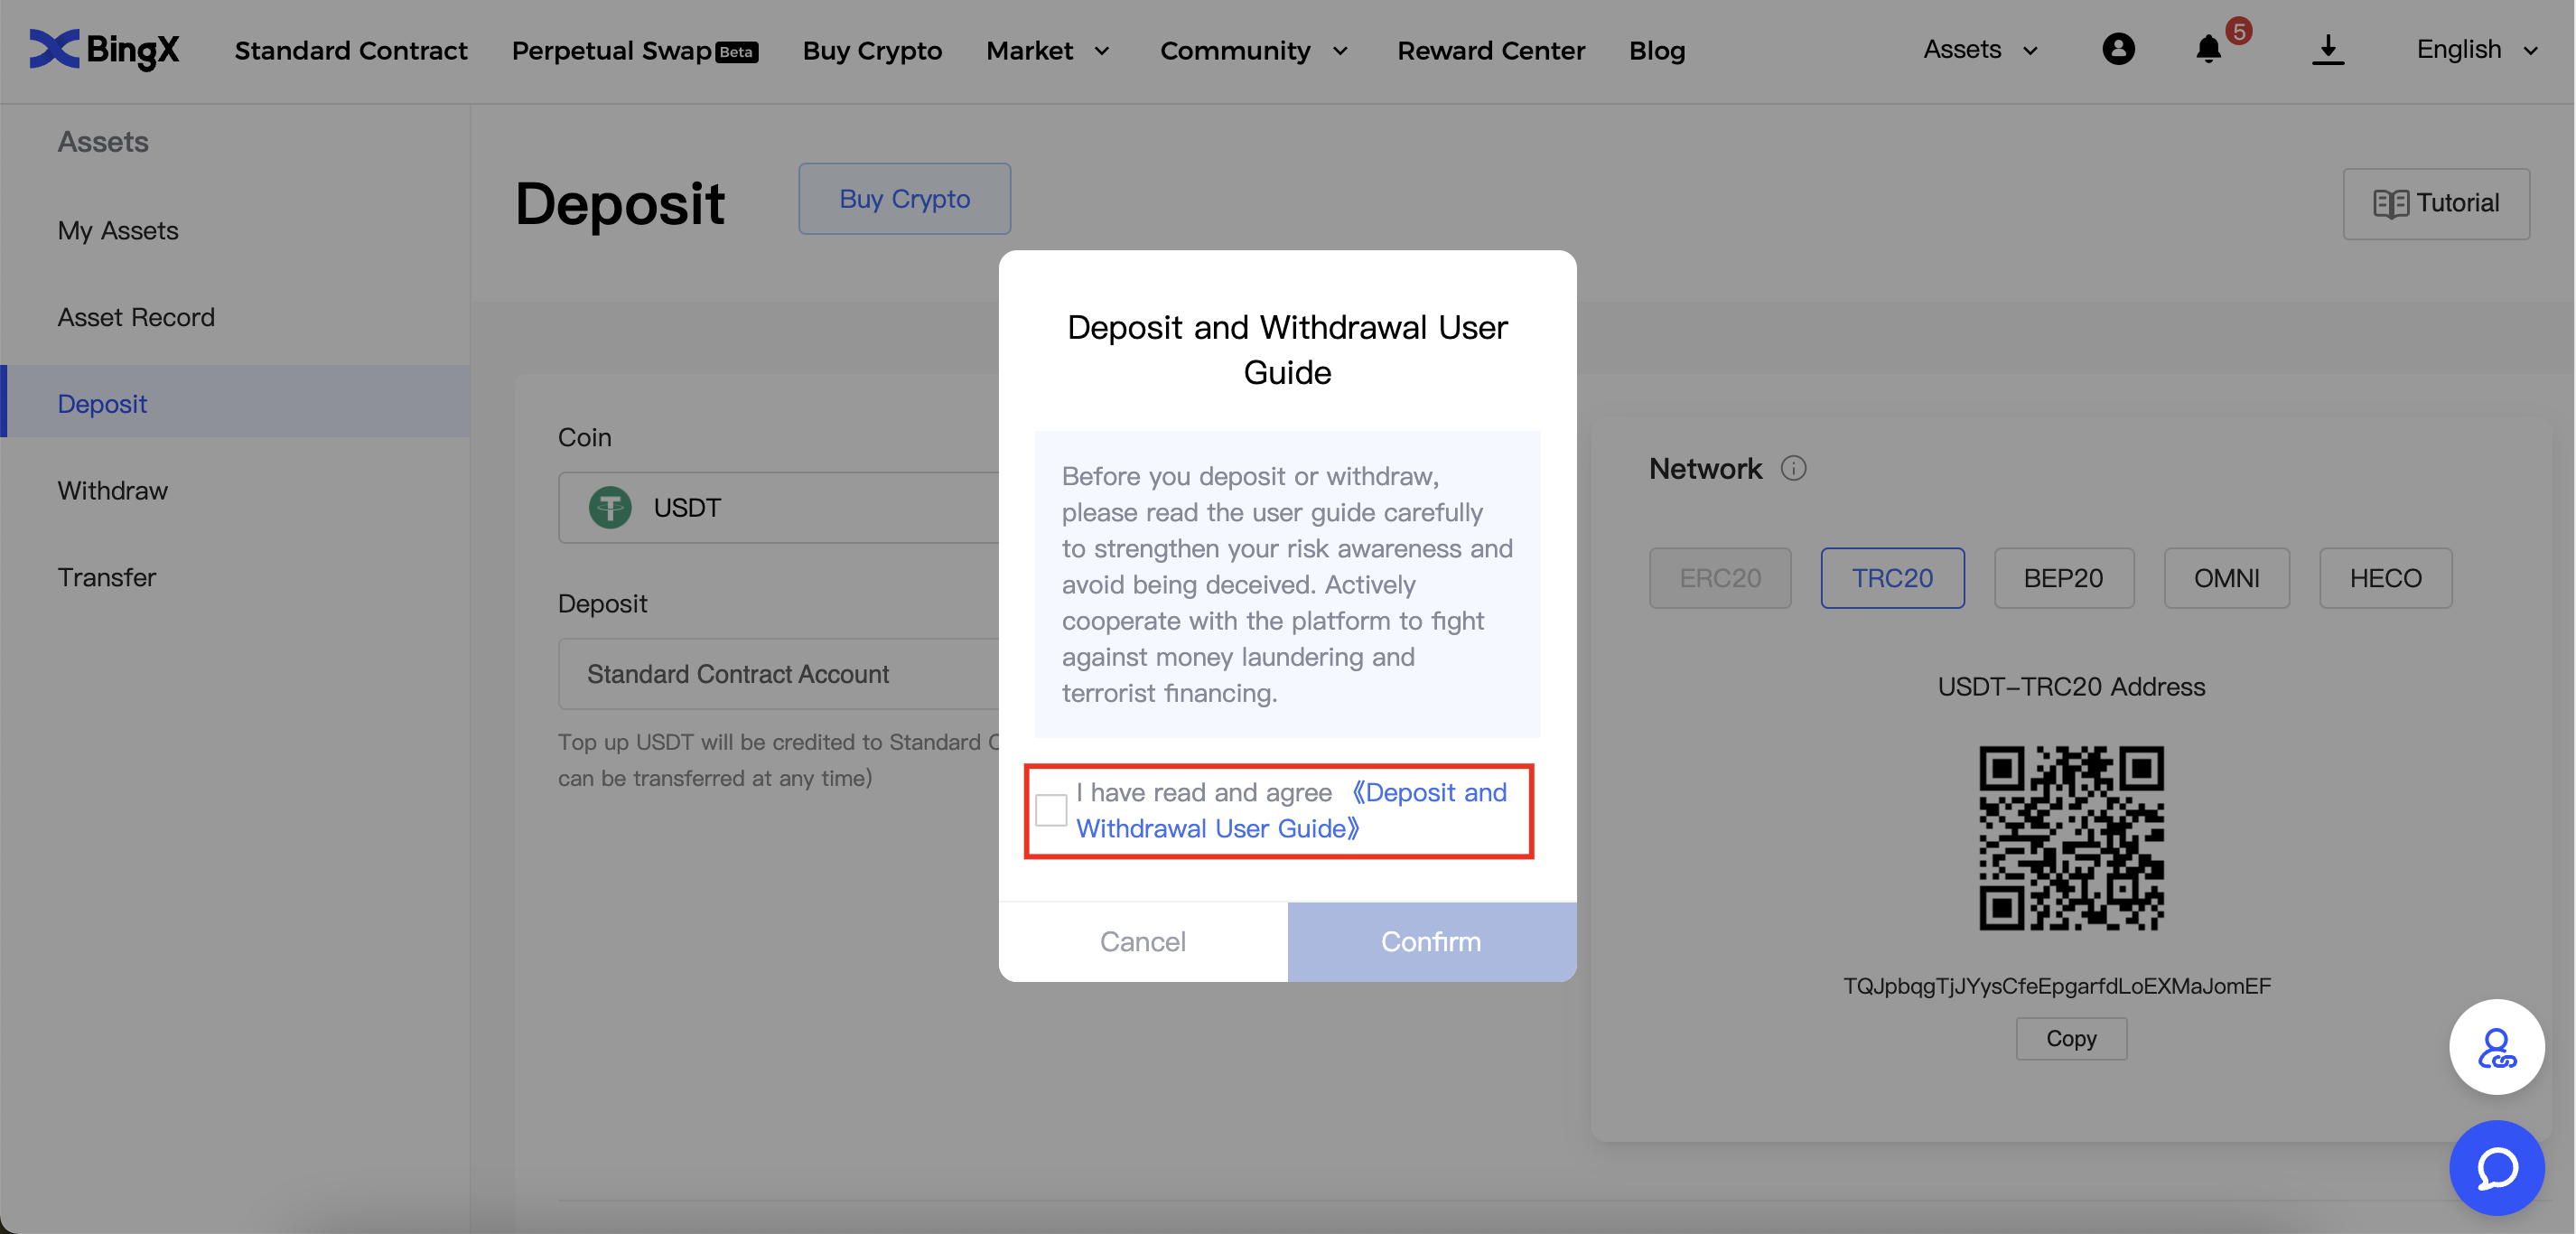Select the BEP20 network option

tap(2063, 578)
